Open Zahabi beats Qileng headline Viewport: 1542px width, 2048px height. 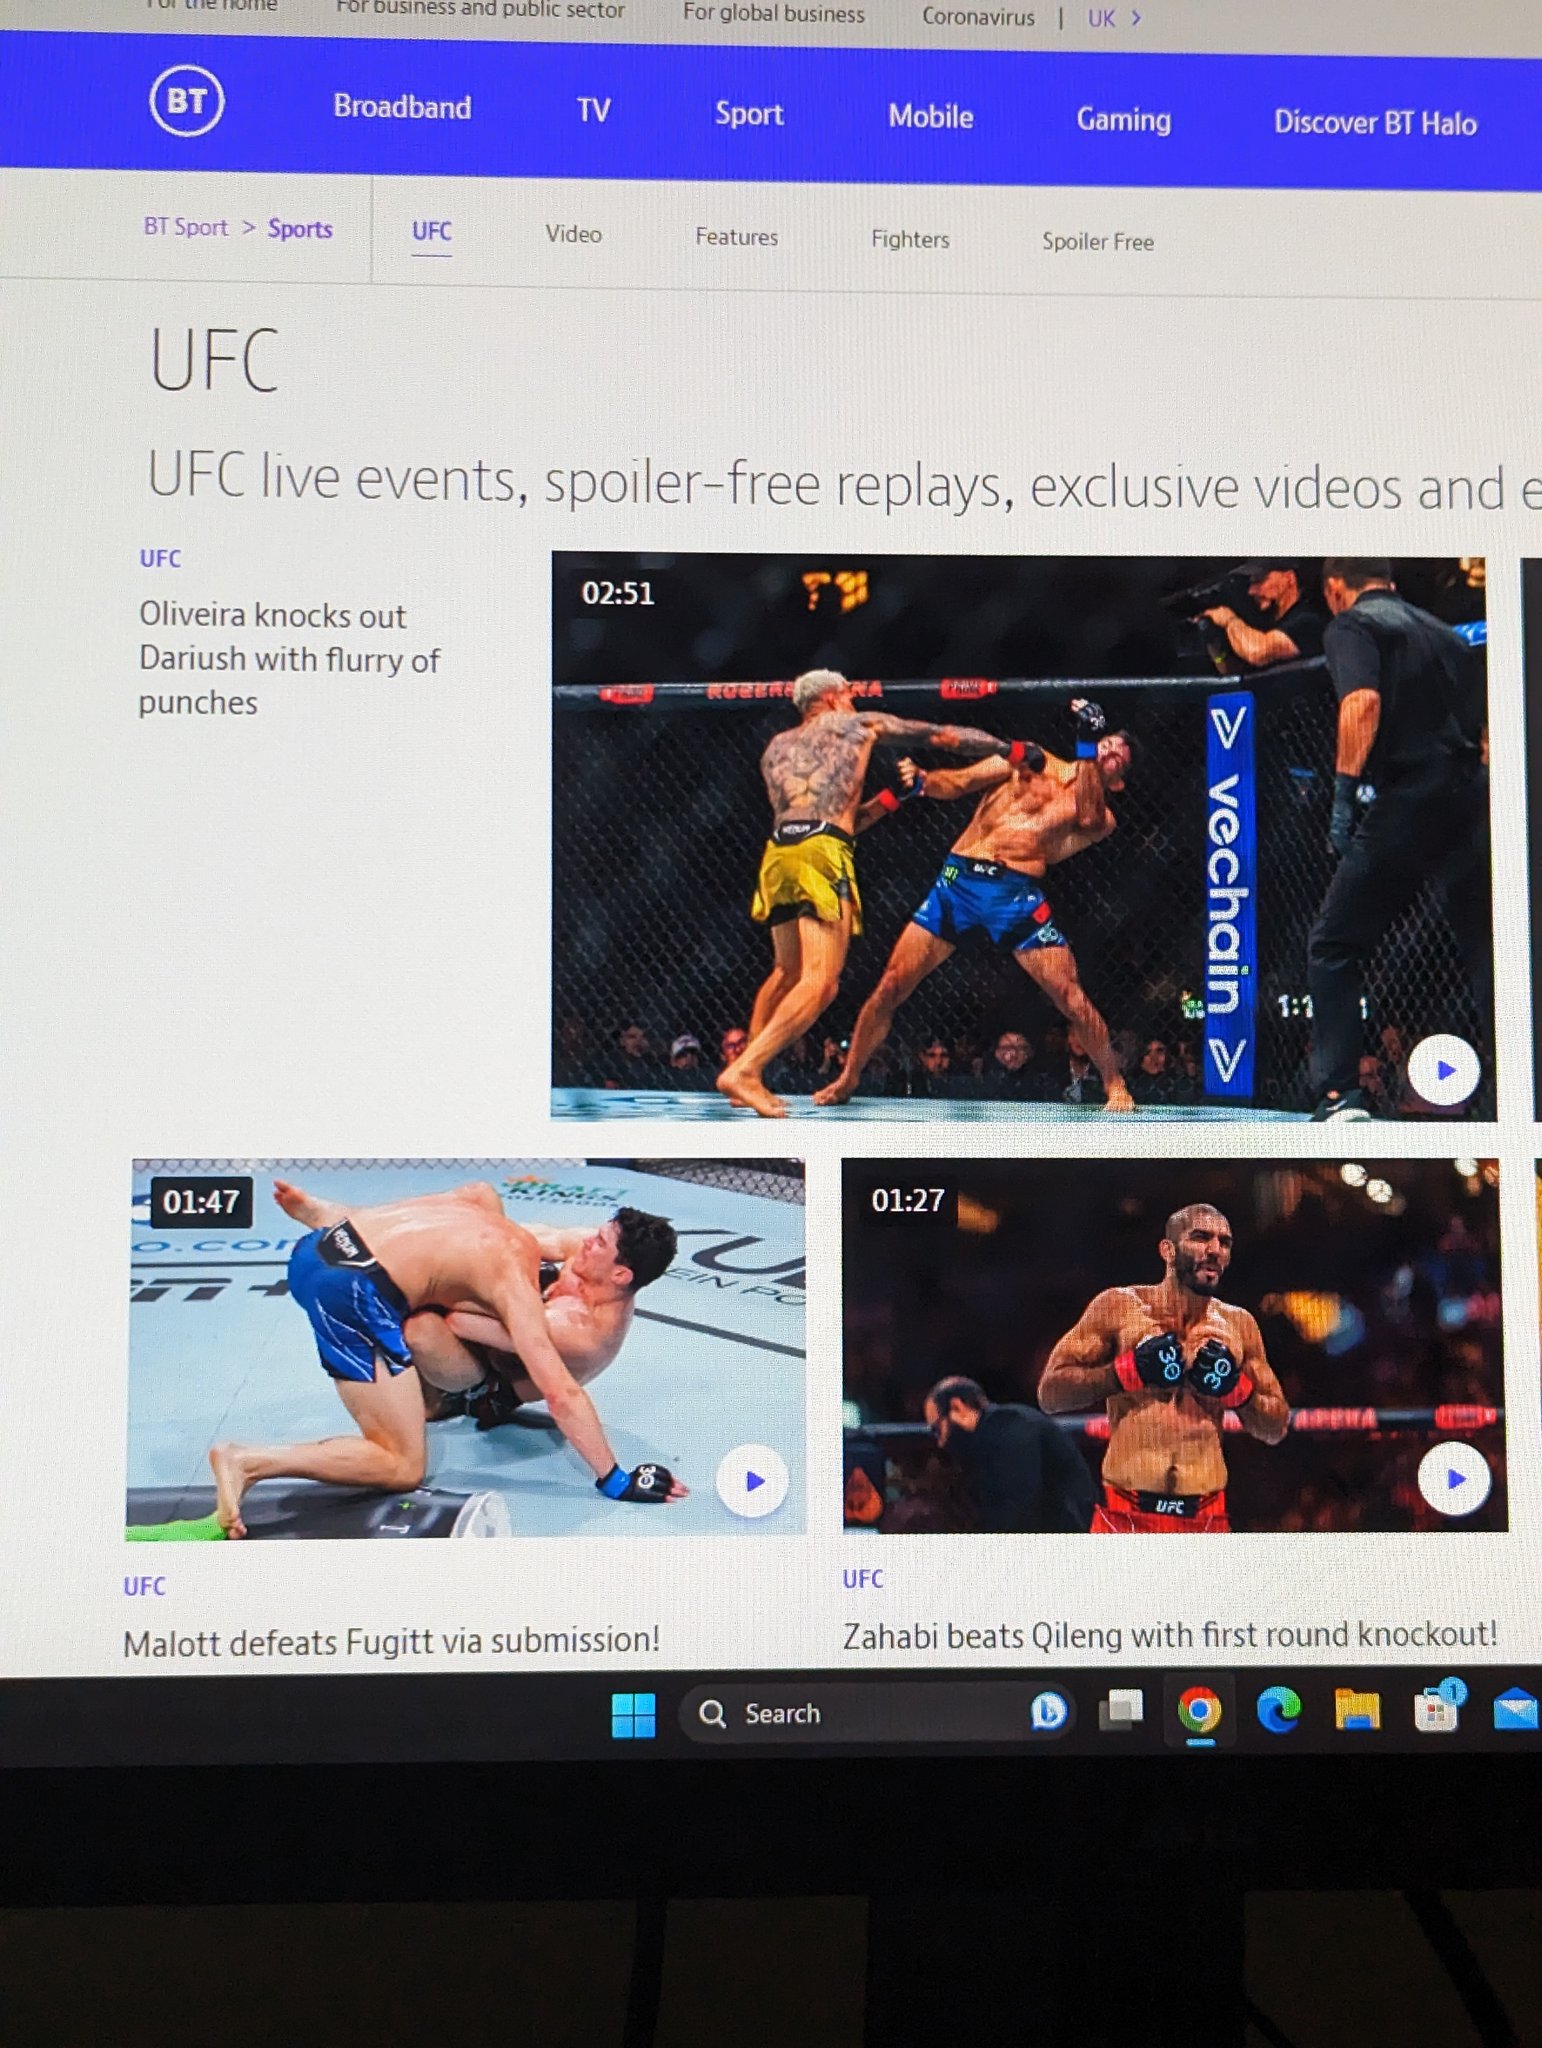[1170, 1636]
